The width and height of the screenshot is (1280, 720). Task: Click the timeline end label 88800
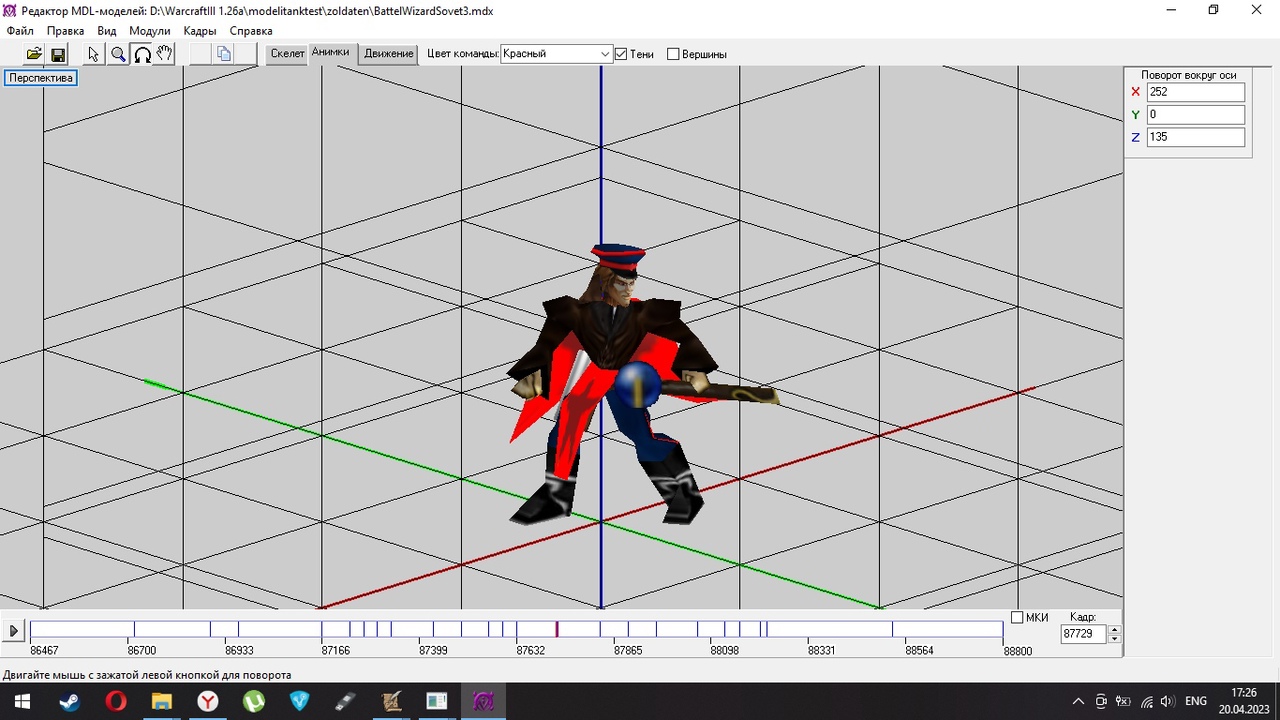click(x=1017, y=651)
